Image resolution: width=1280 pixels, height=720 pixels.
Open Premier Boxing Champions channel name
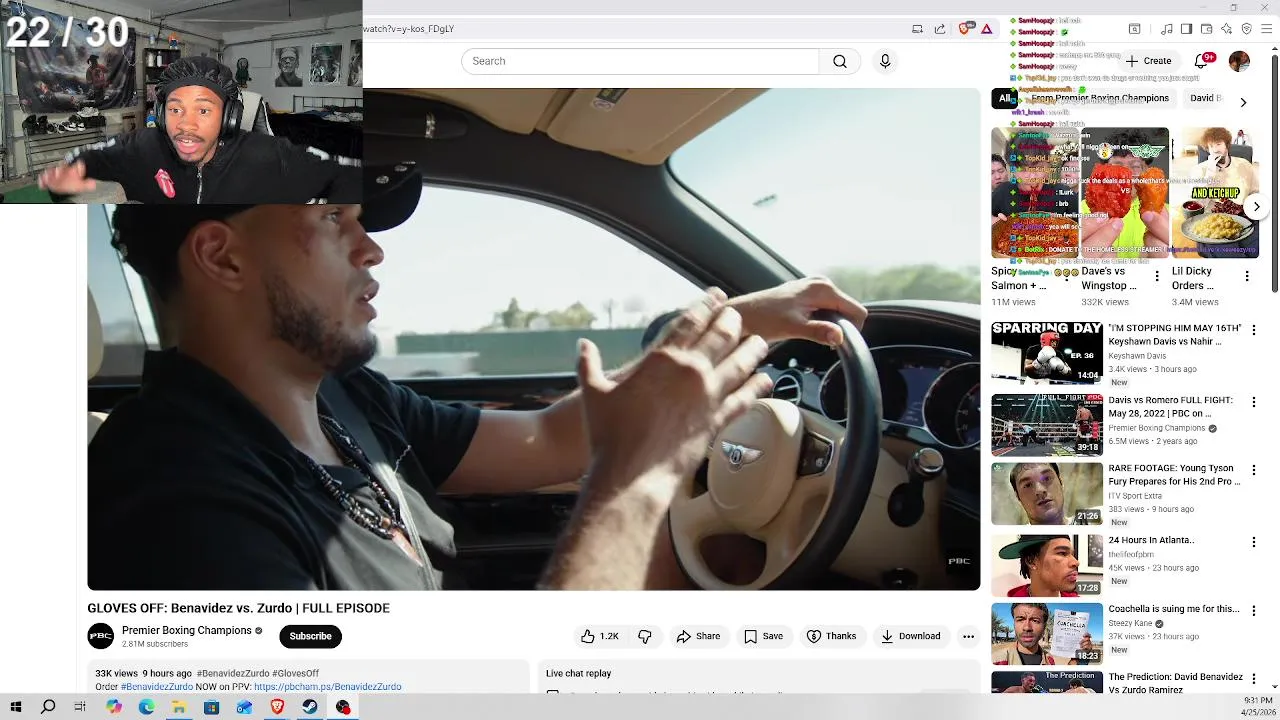tap(187, 631)
